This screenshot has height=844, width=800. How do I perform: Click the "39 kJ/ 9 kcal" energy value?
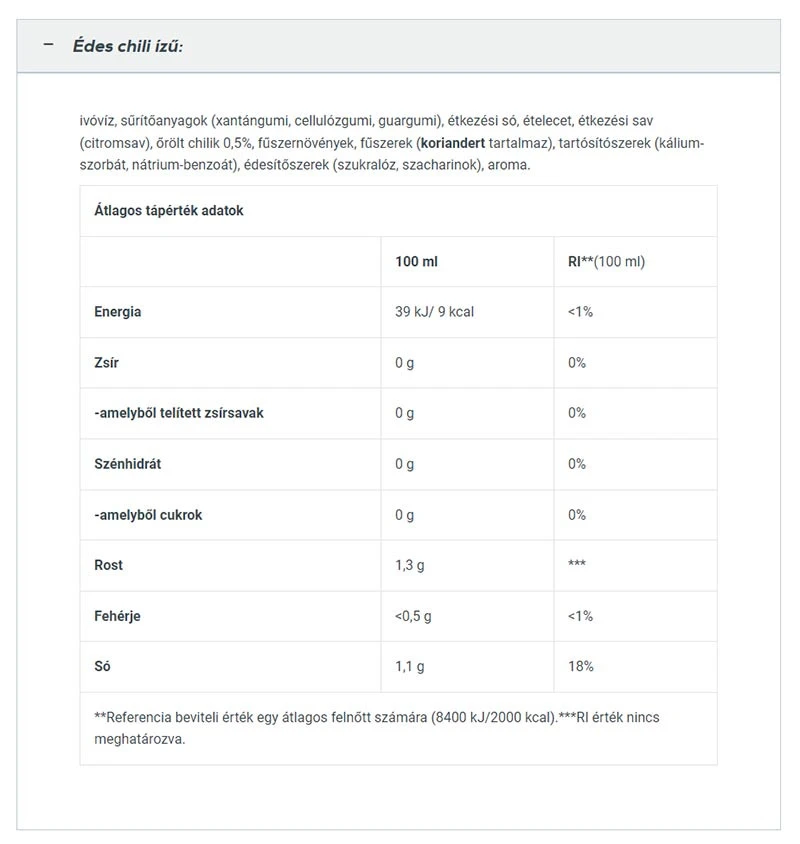[x=434, y=312]
